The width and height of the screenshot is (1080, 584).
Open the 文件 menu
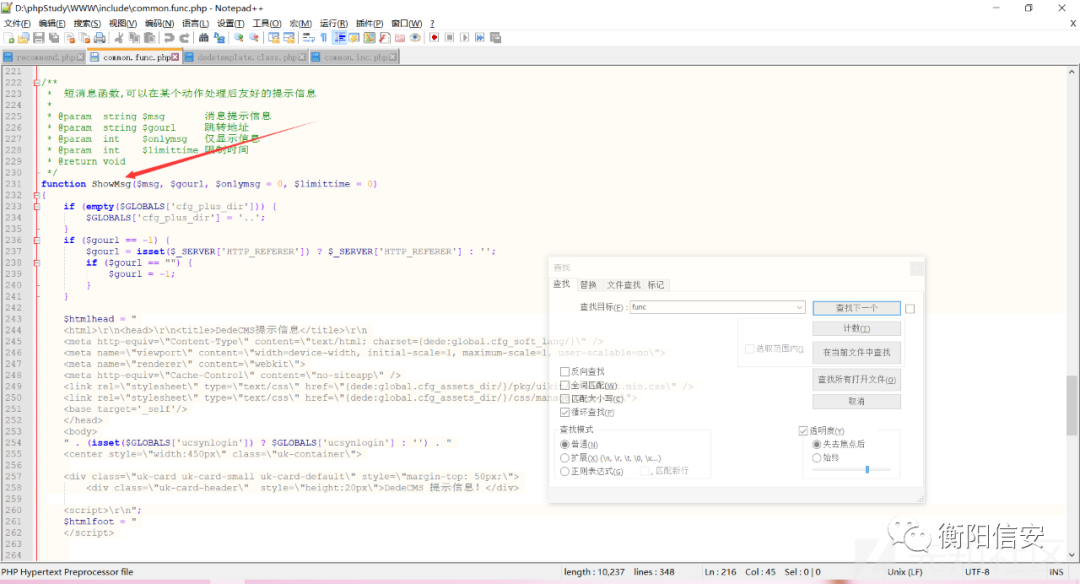click(x=17, y=23)
